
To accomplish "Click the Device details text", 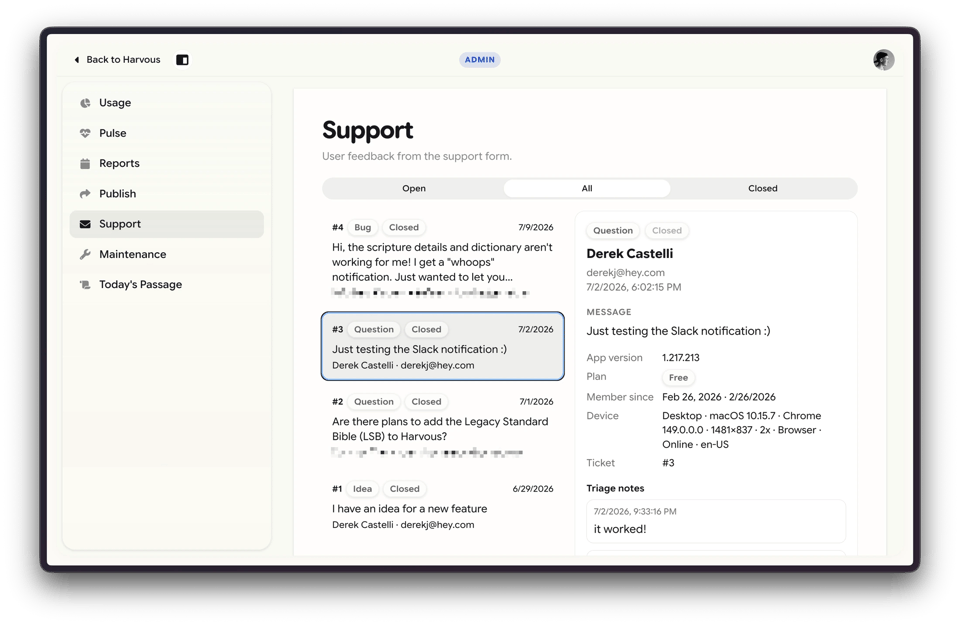I will click(741, 430).
